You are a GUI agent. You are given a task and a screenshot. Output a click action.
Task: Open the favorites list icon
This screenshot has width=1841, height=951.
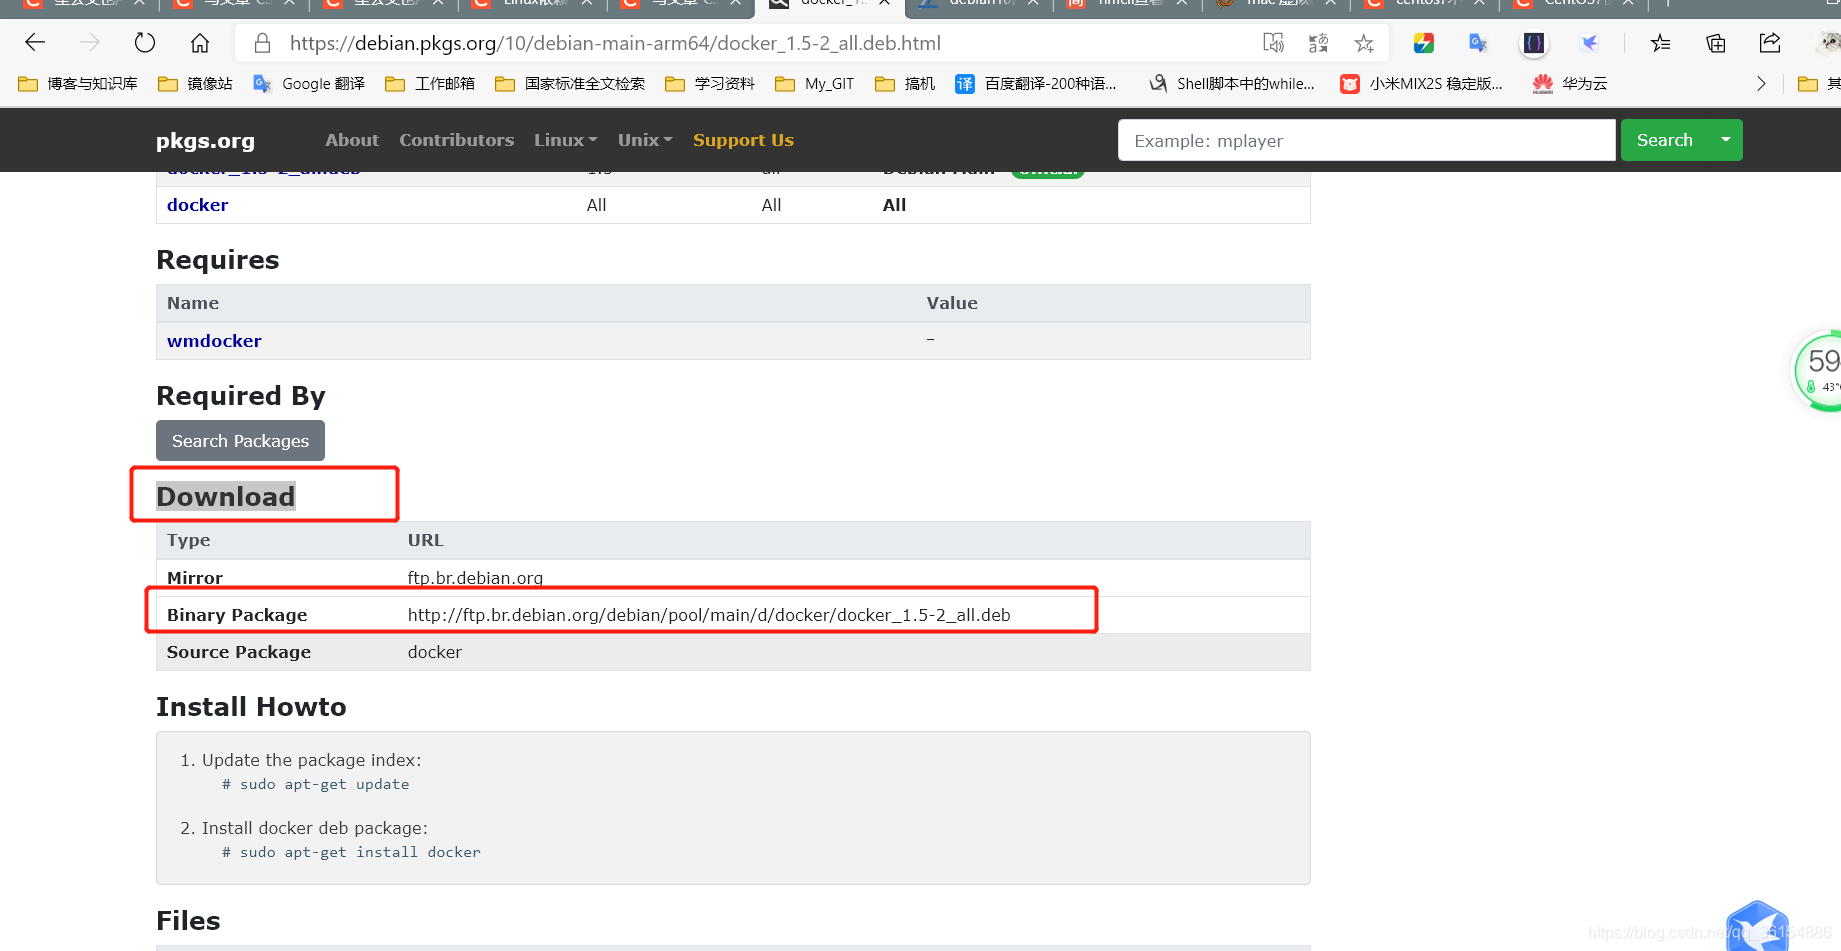(x=1660, y=43)
